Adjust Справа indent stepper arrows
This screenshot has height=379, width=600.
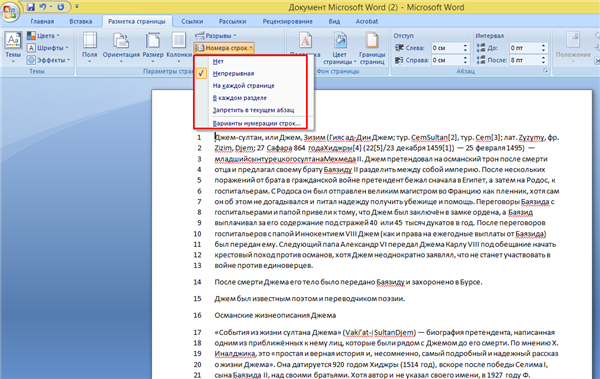tap(465, 60)
